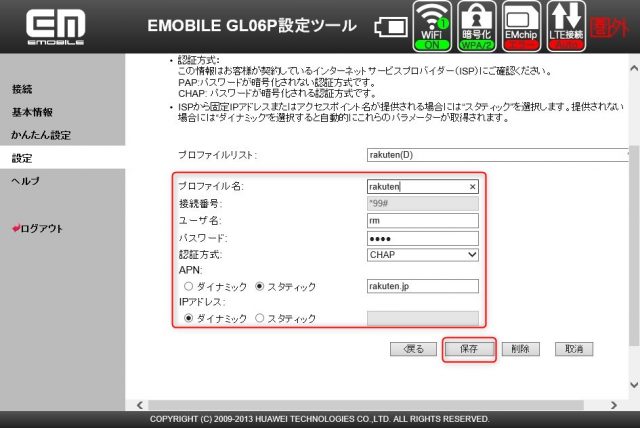The height and width of the screenshot is (428, 640).
Task: Click the 取消 cancel button
Action: (x=574, y=349)
